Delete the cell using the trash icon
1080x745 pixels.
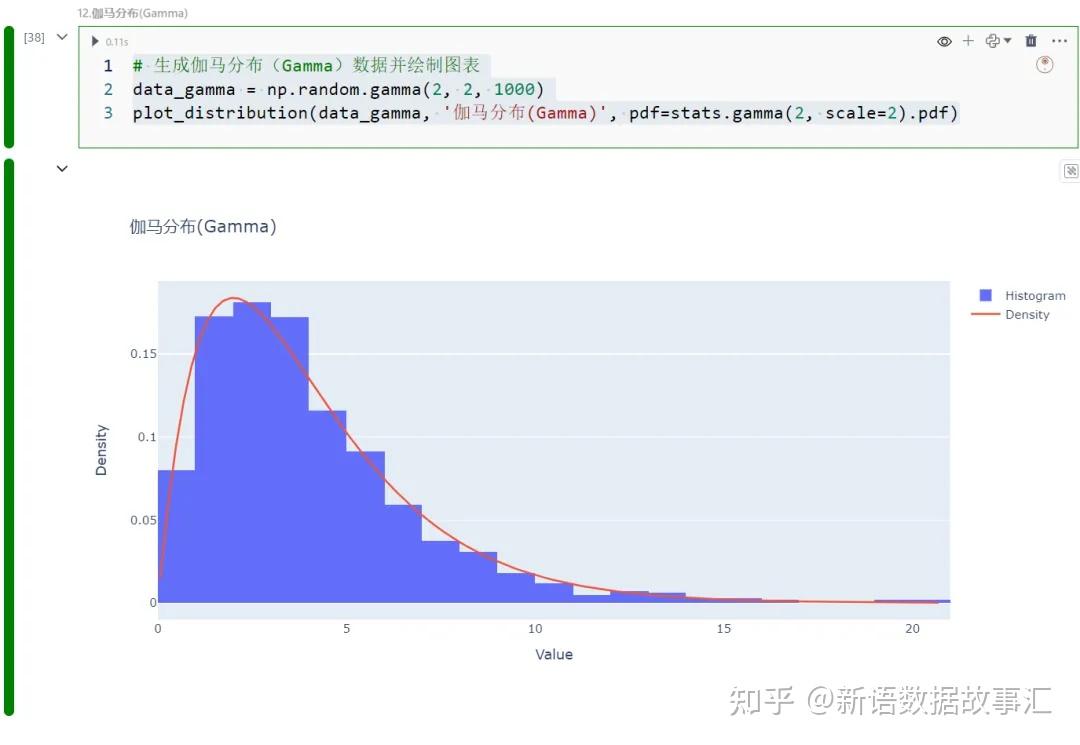point(1031,41)
